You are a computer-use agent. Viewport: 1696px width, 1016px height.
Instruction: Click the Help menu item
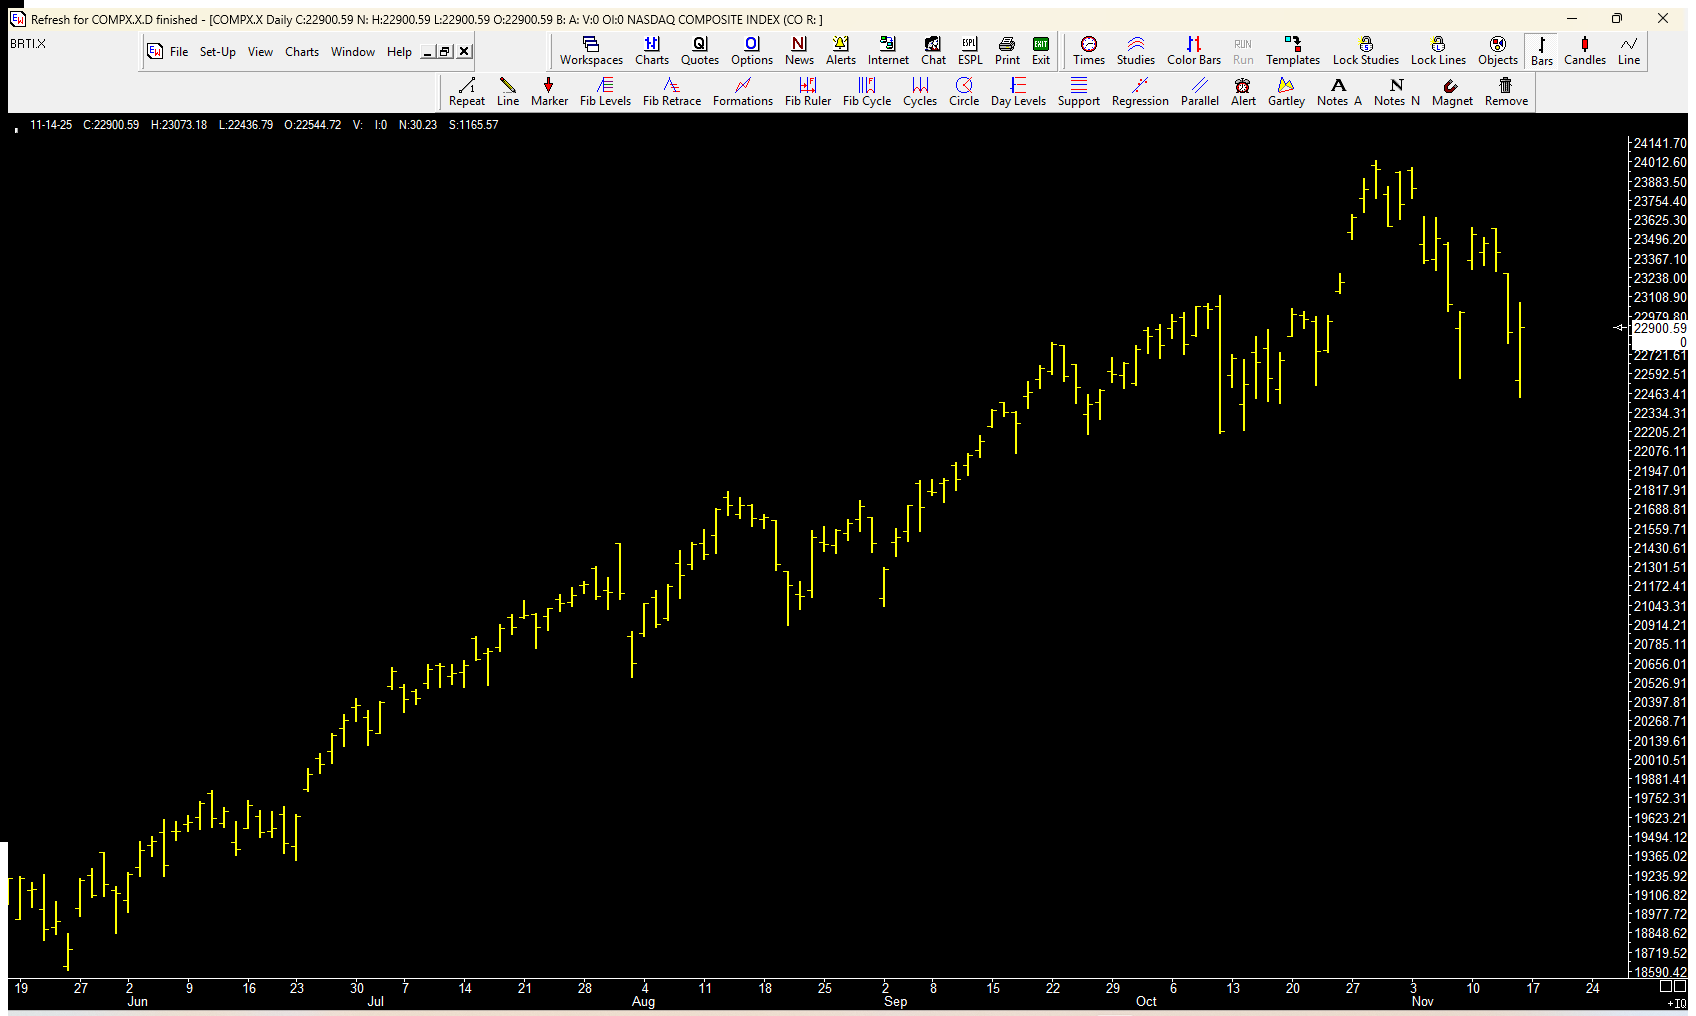point(399,52)
